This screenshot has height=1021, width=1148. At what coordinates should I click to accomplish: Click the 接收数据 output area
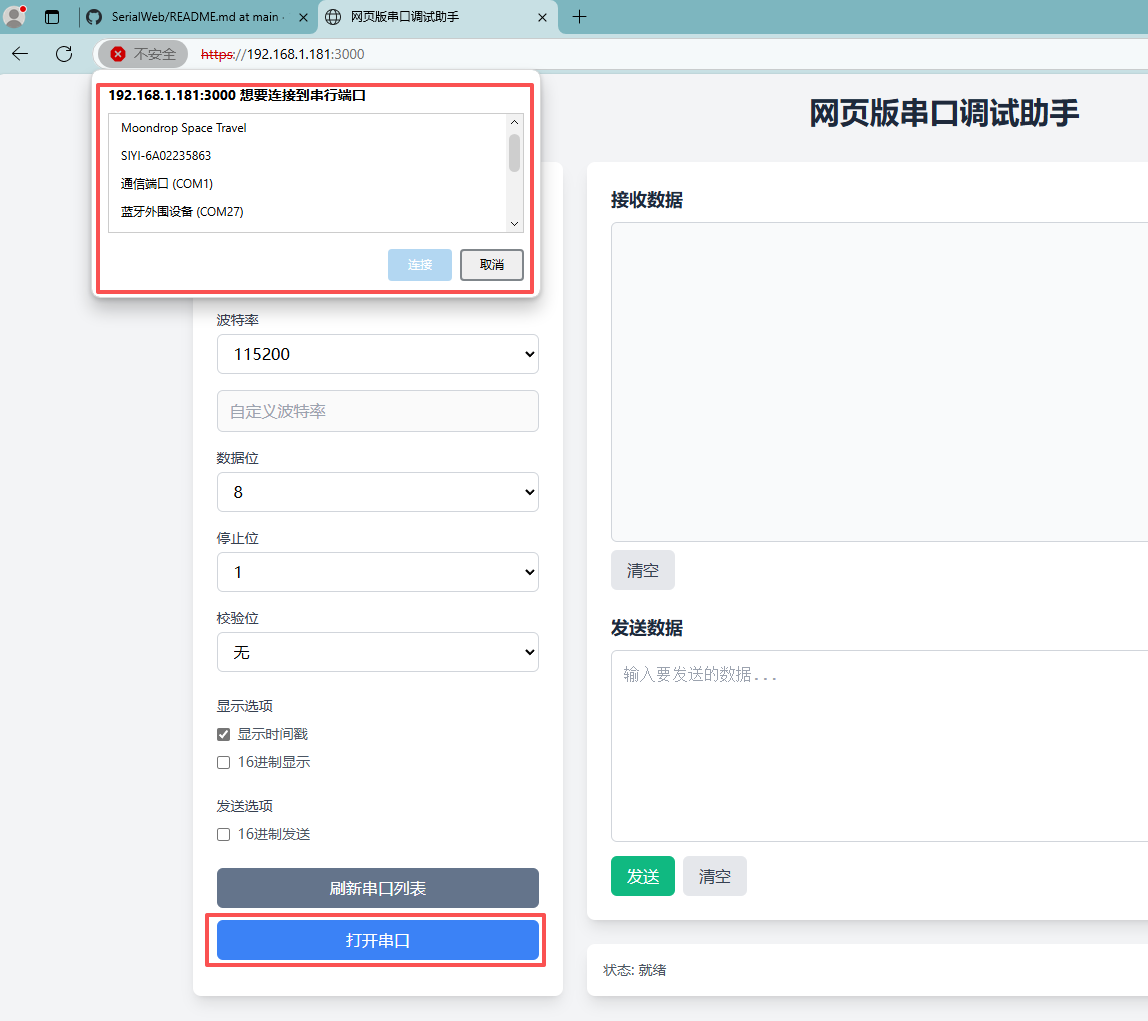(879, 382)
